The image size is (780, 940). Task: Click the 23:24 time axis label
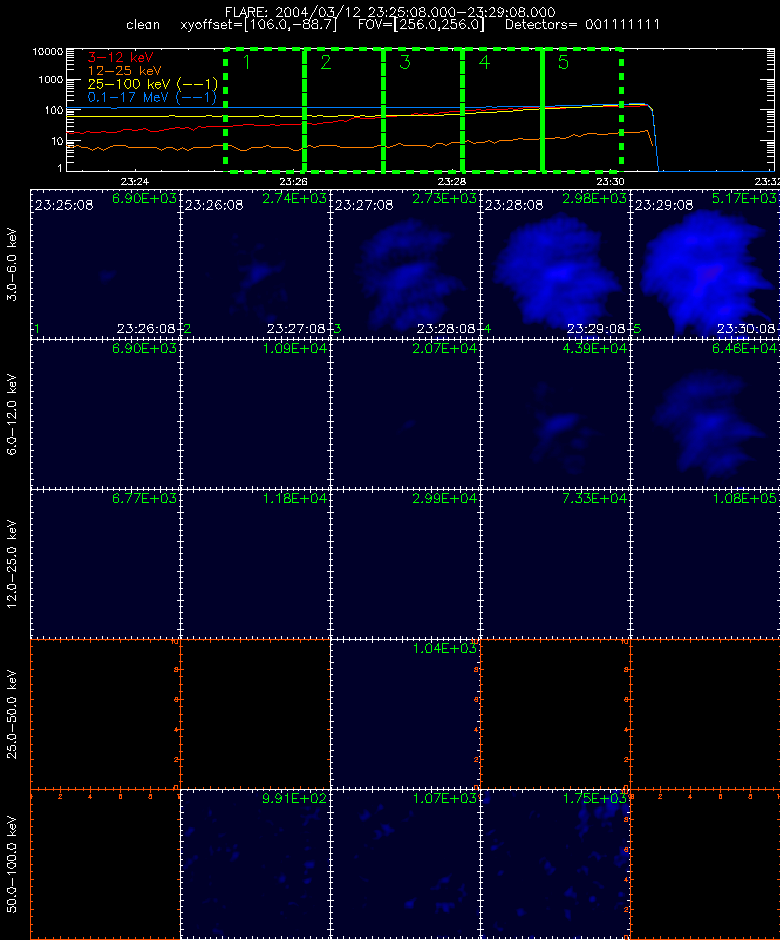[x=134, y=181]
